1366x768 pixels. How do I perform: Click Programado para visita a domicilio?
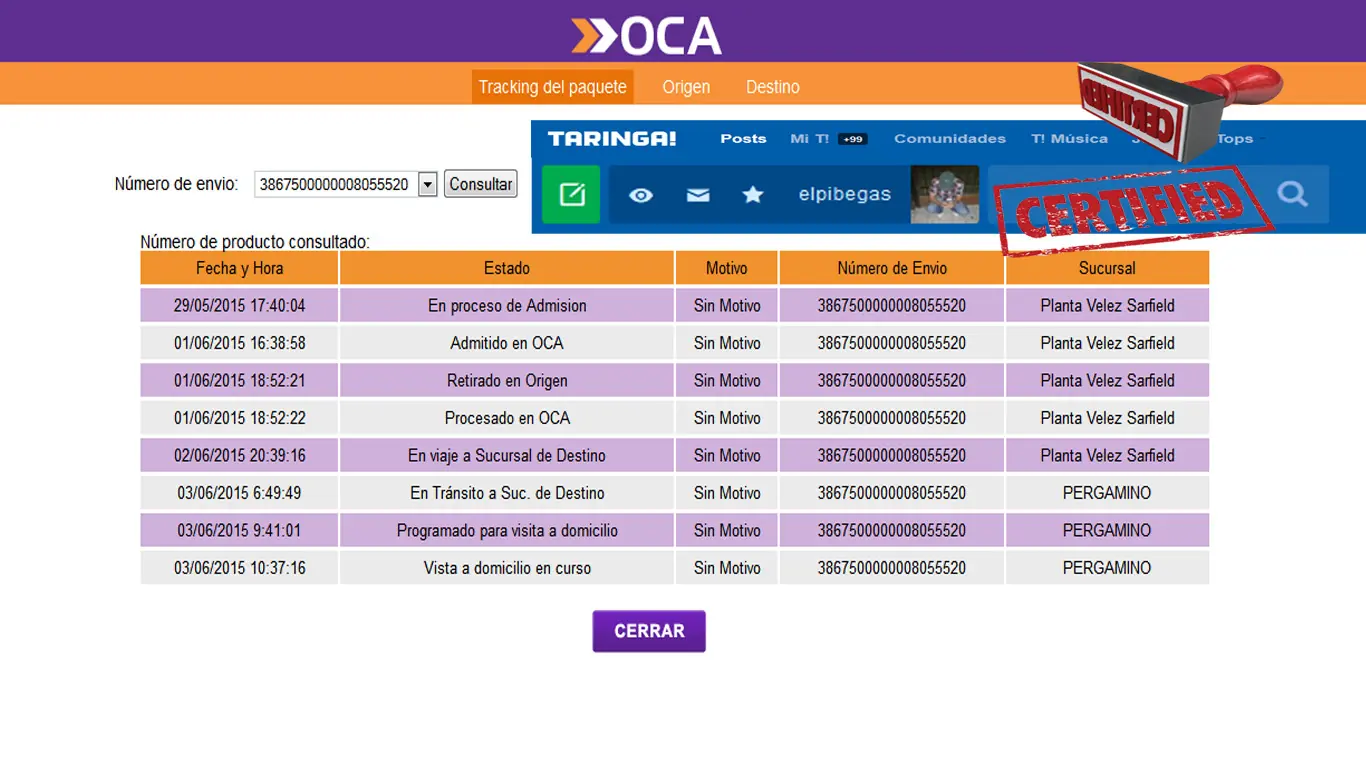(507, 531)
